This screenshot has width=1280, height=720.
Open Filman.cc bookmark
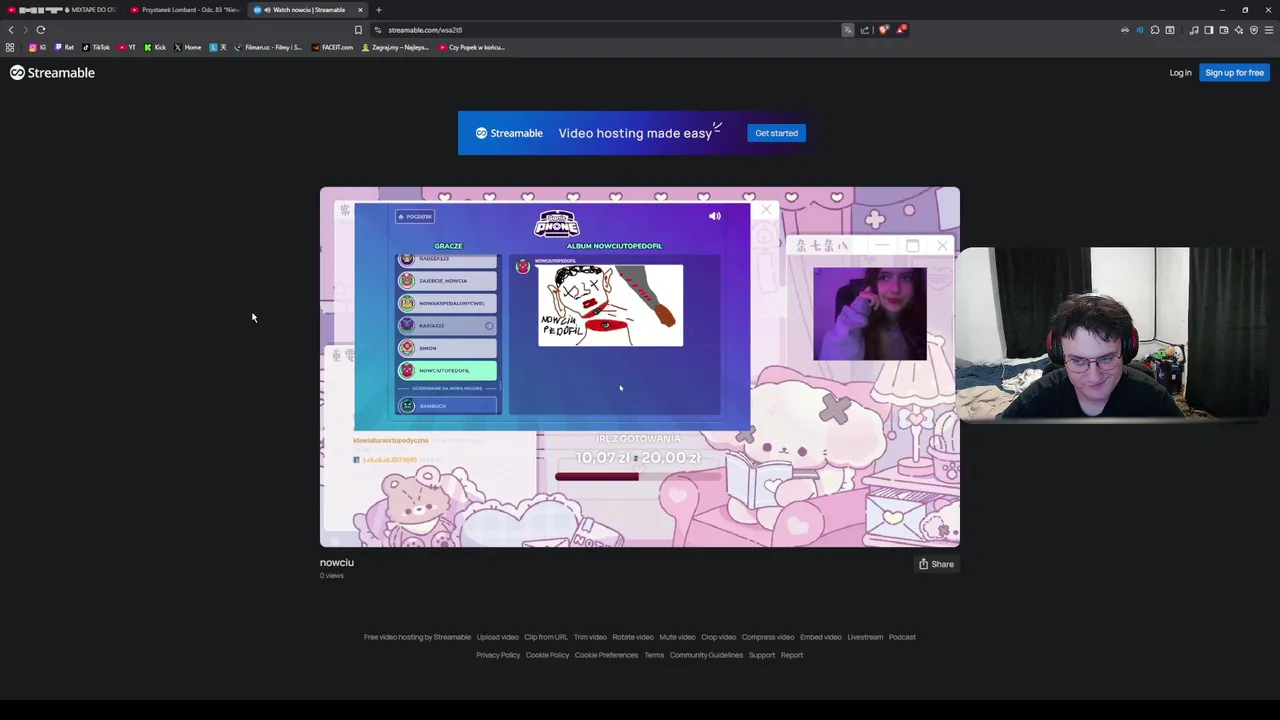tap(268, 47)
